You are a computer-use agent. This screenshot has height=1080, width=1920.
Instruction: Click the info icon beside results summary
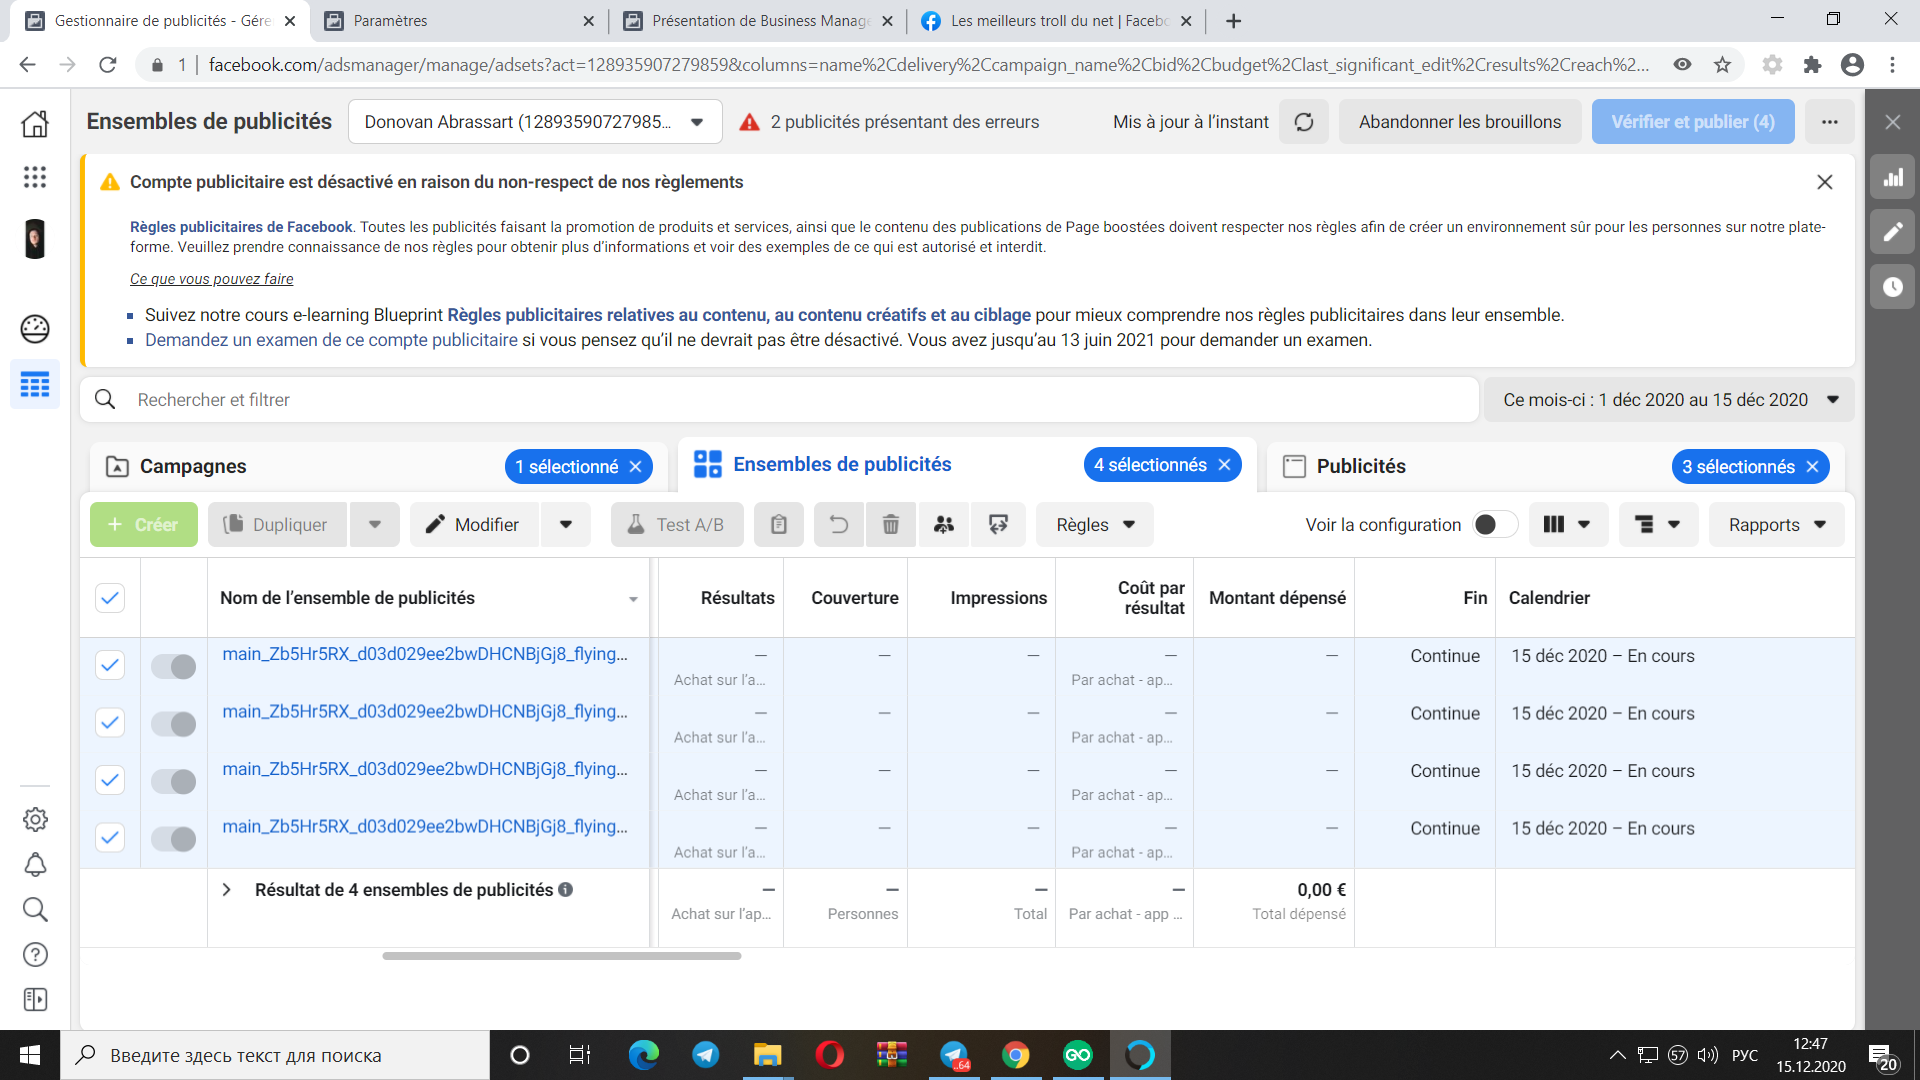566,890
